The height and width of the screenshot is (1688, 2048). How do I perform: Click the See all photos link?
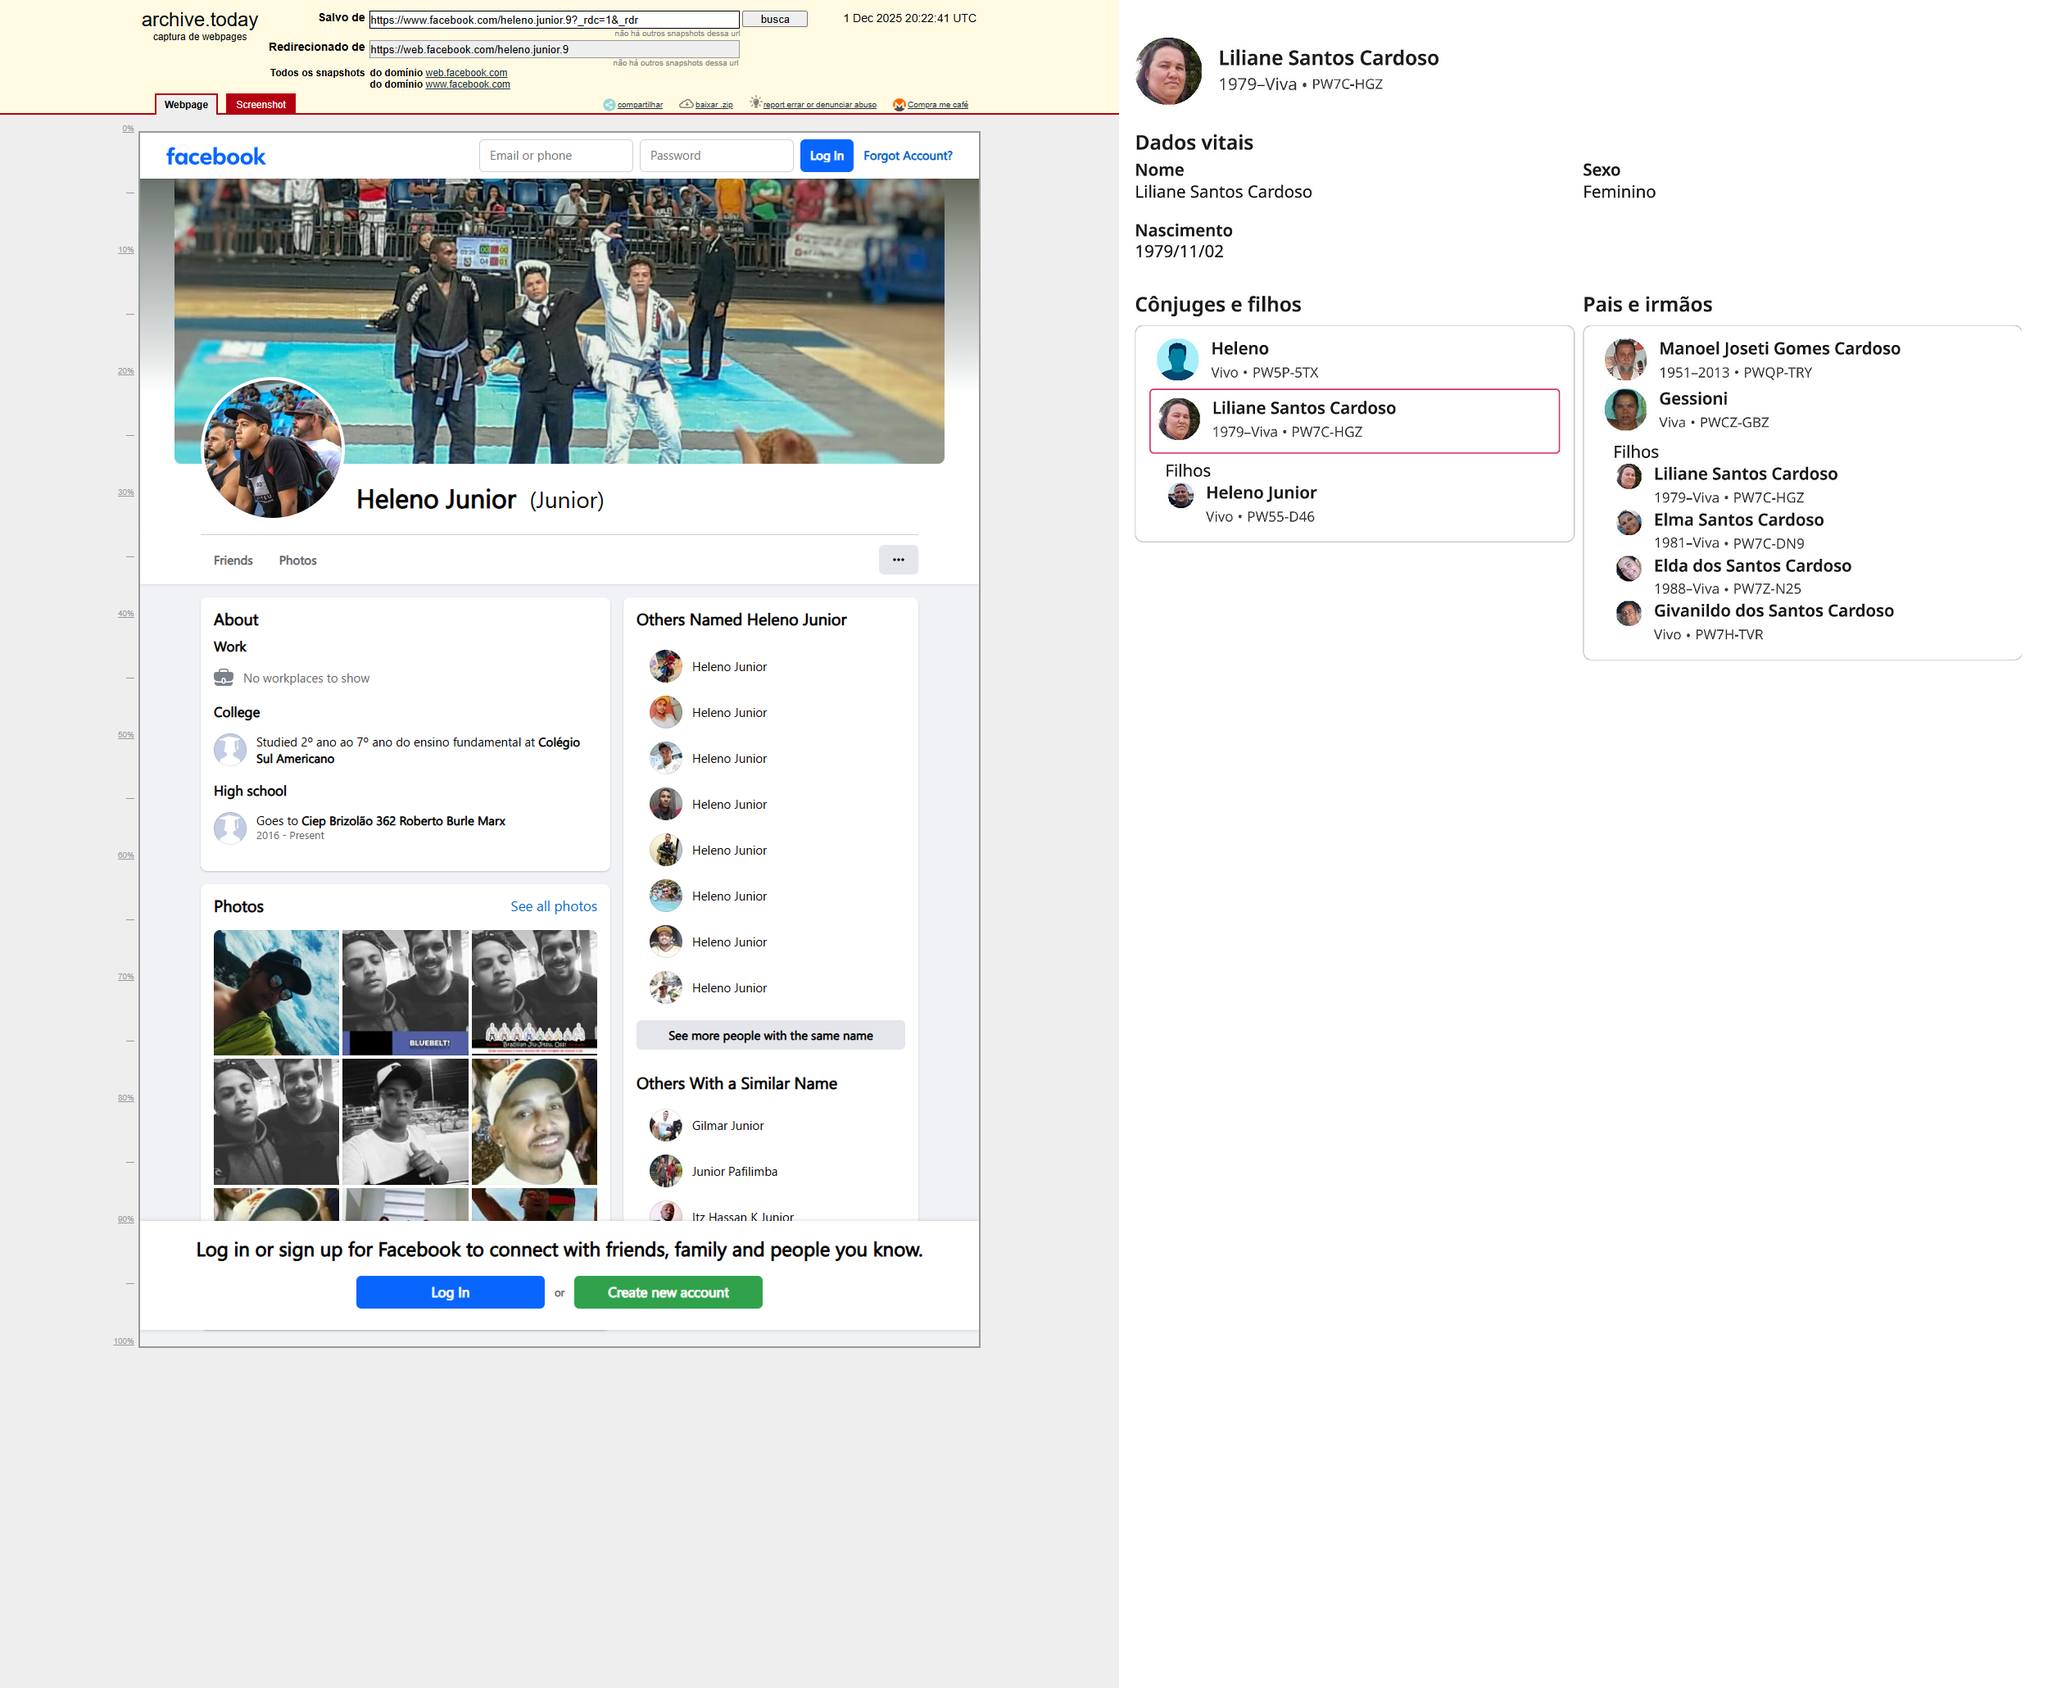click(x=553, y=907)
